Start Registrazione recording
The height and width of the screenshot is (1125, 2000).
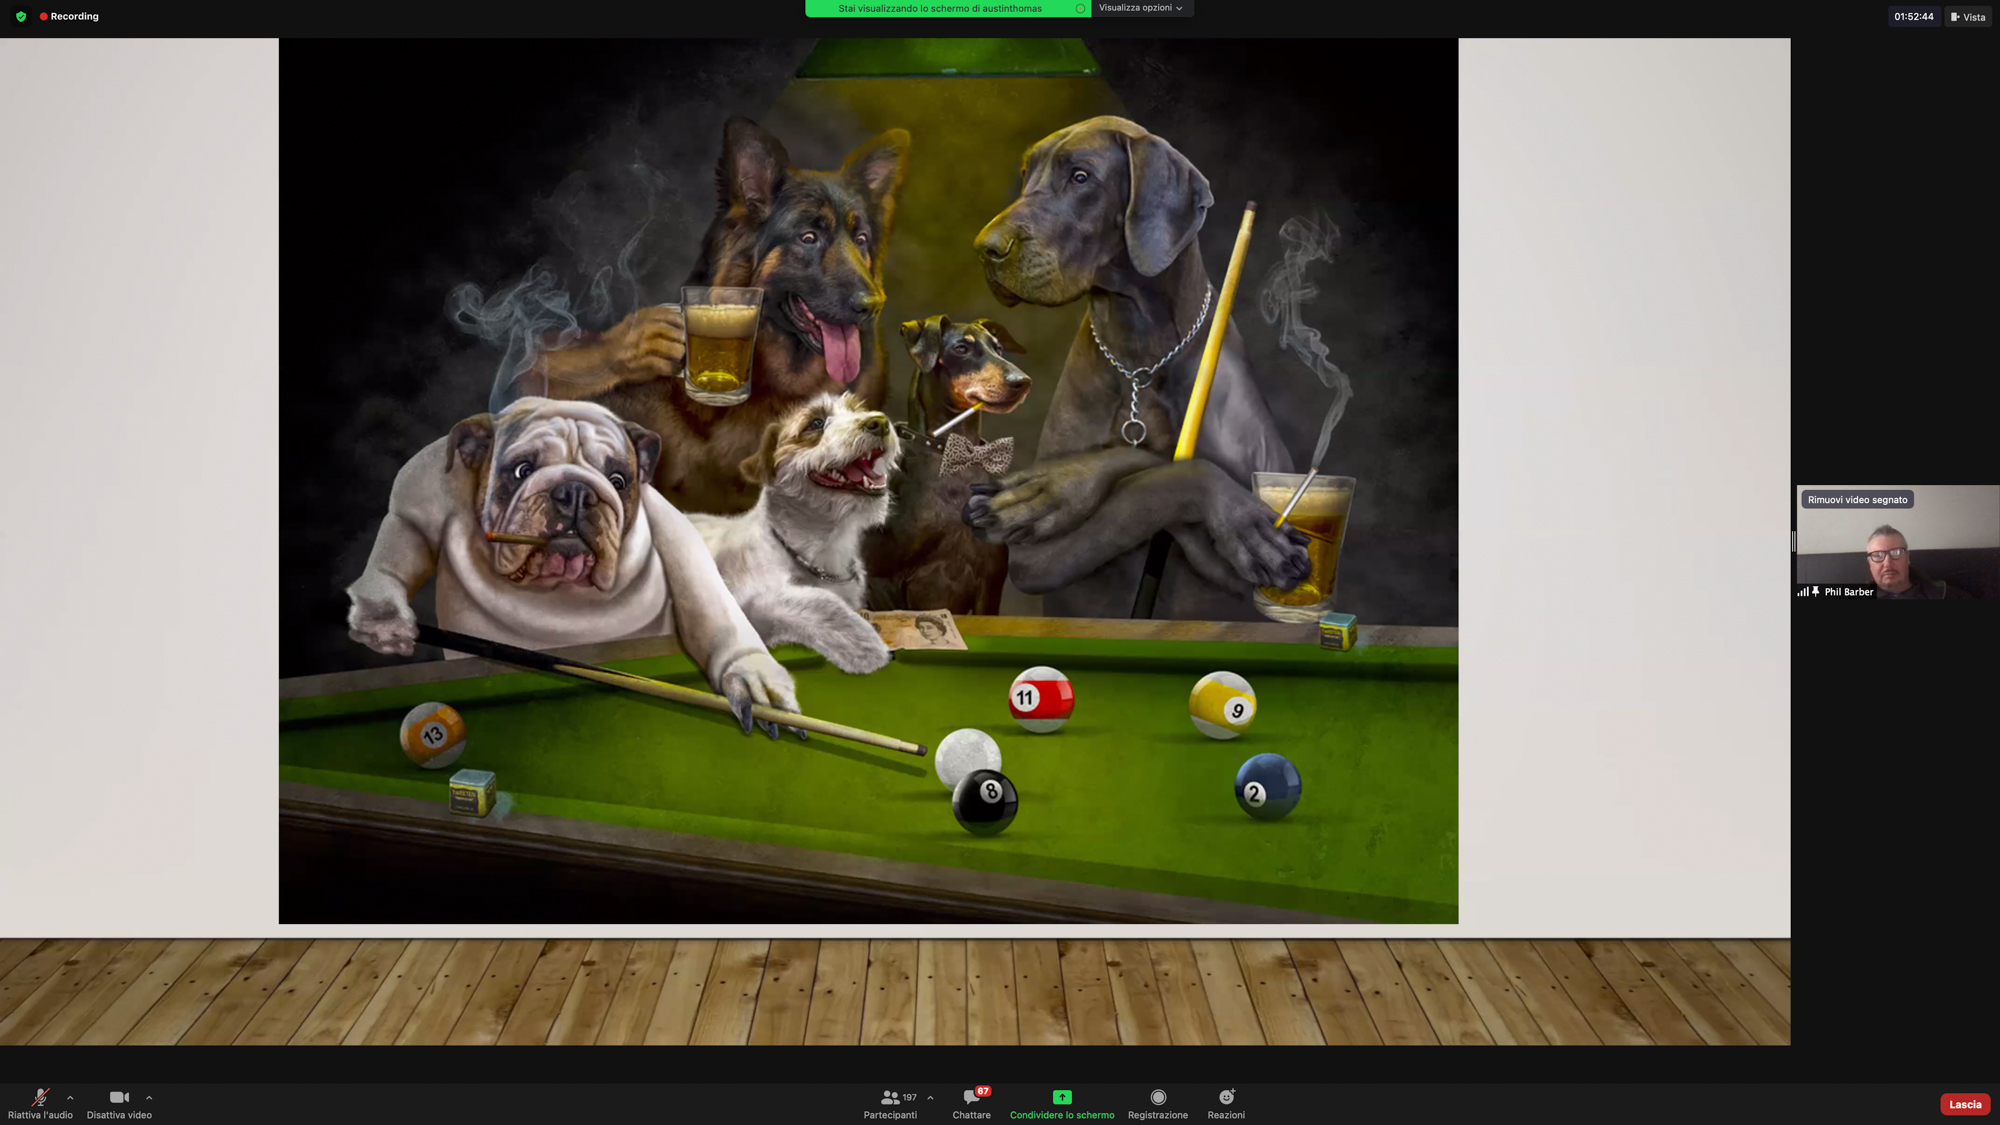(x=1158, y=1103)
